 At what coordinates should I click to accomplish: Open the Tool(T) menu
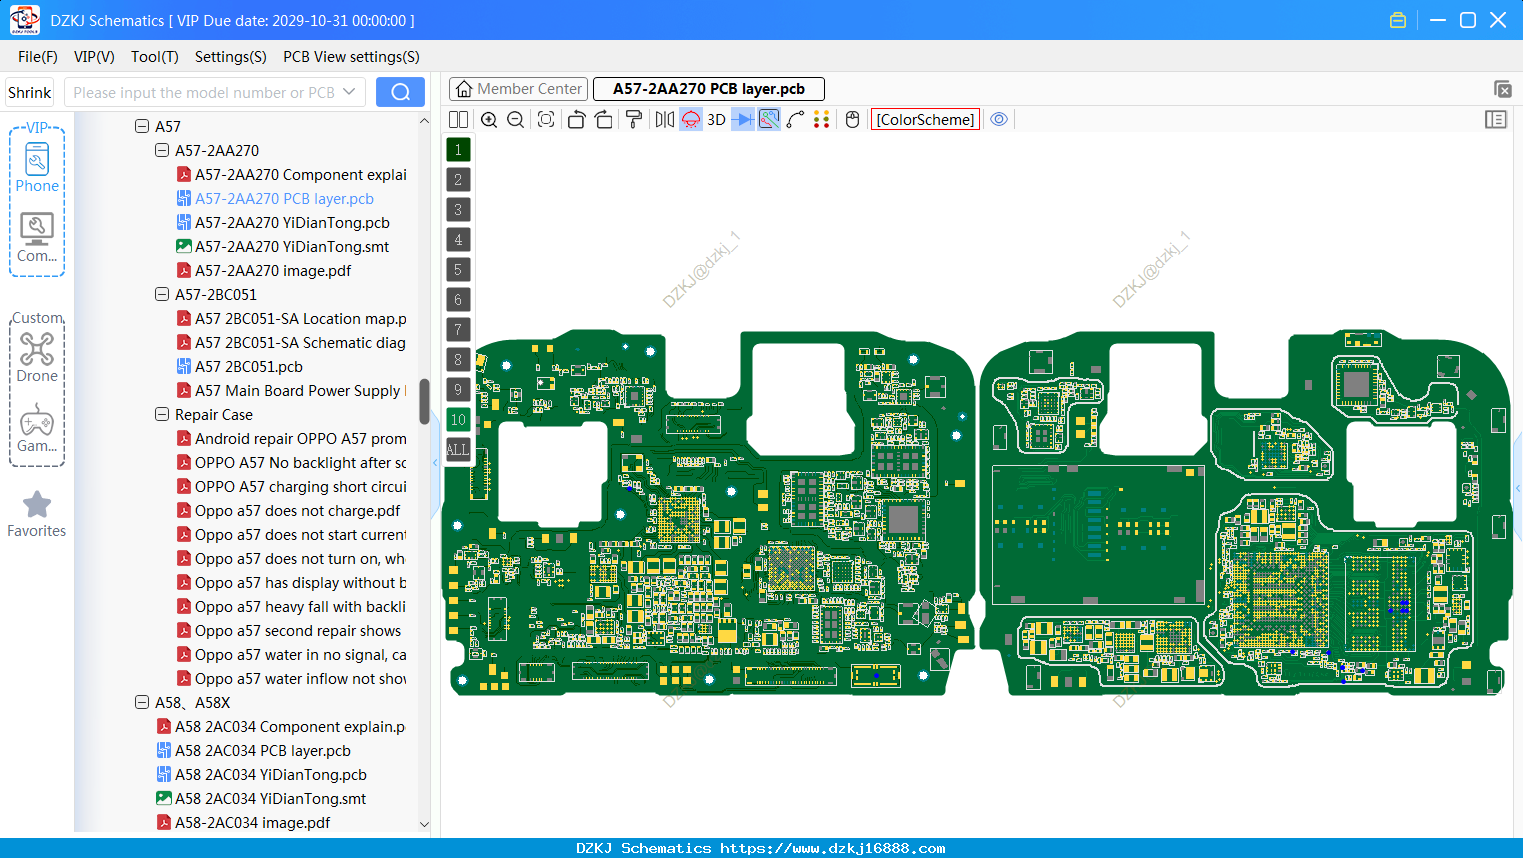pyautogui.click(x=155, y=57)
